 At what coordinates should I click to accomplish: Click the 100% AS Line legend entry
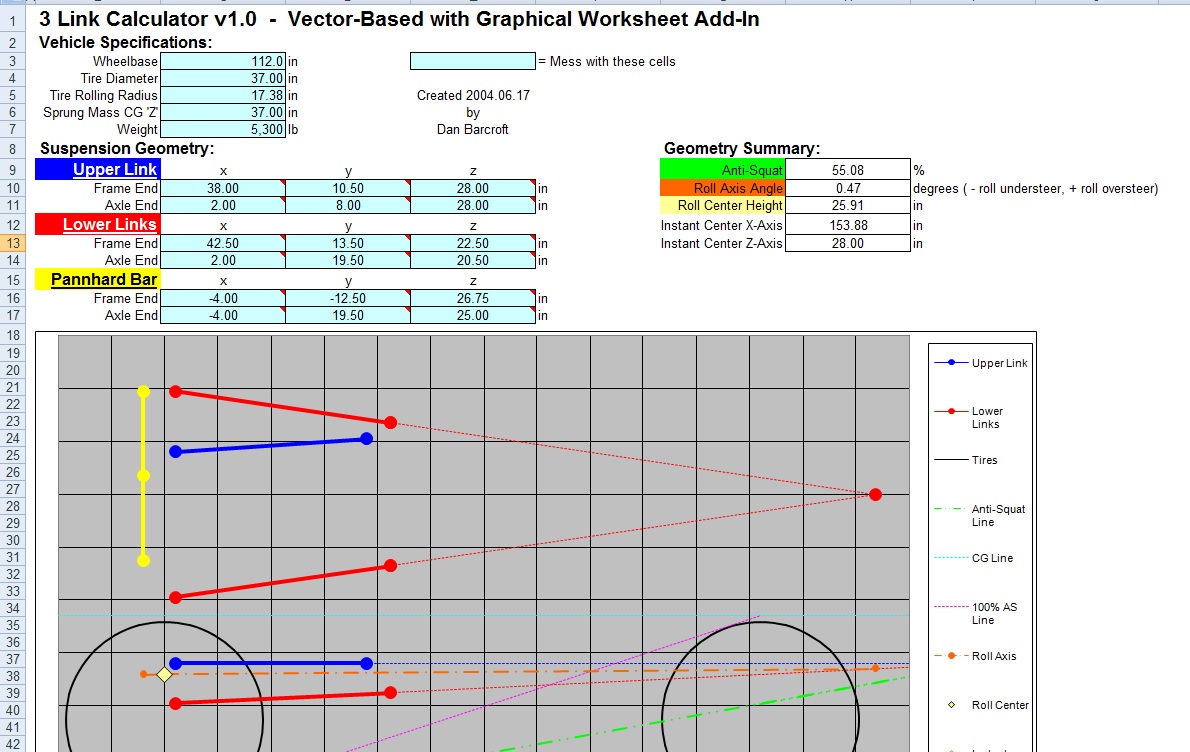(994, 613)
